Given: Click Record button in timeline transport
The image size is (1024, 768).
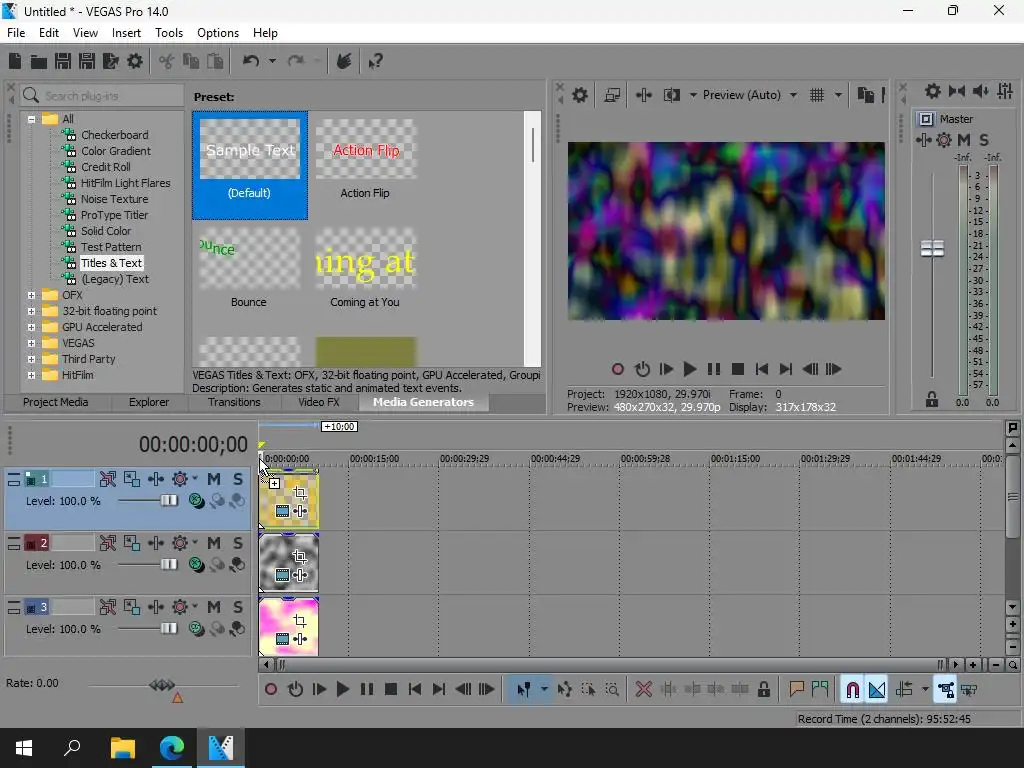Looking at the screenshot, I should click(270, 690).
